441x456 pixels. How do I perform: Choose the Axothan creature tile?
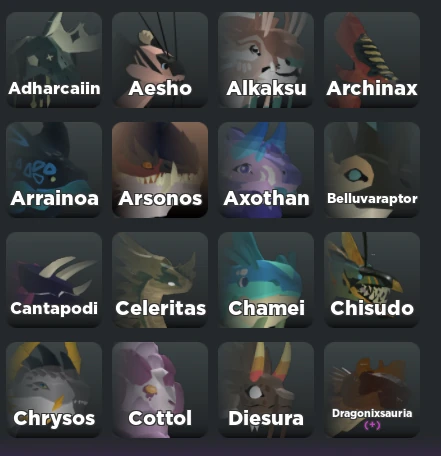click(266, 170)
